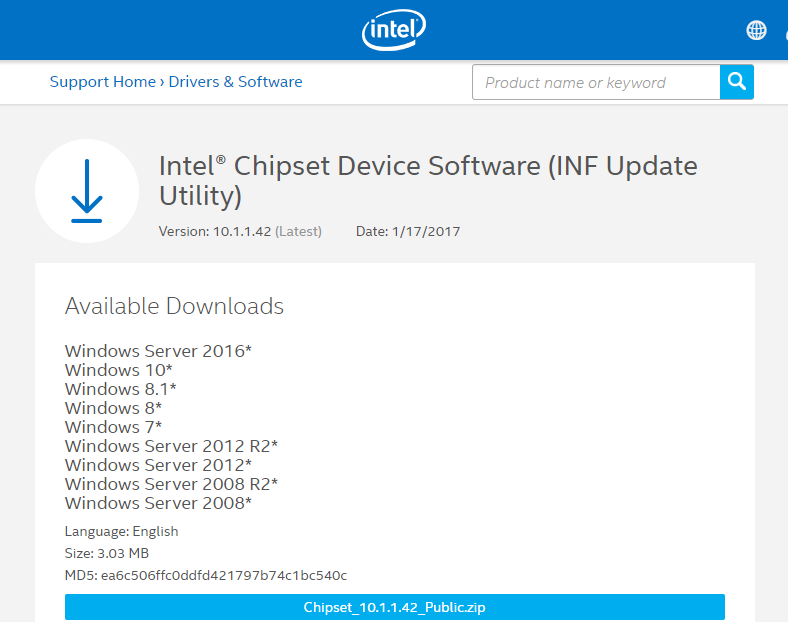Select the Windows Server 2016* entry
The width and height of the screenshot is (788, 622).
coord(158,351)
